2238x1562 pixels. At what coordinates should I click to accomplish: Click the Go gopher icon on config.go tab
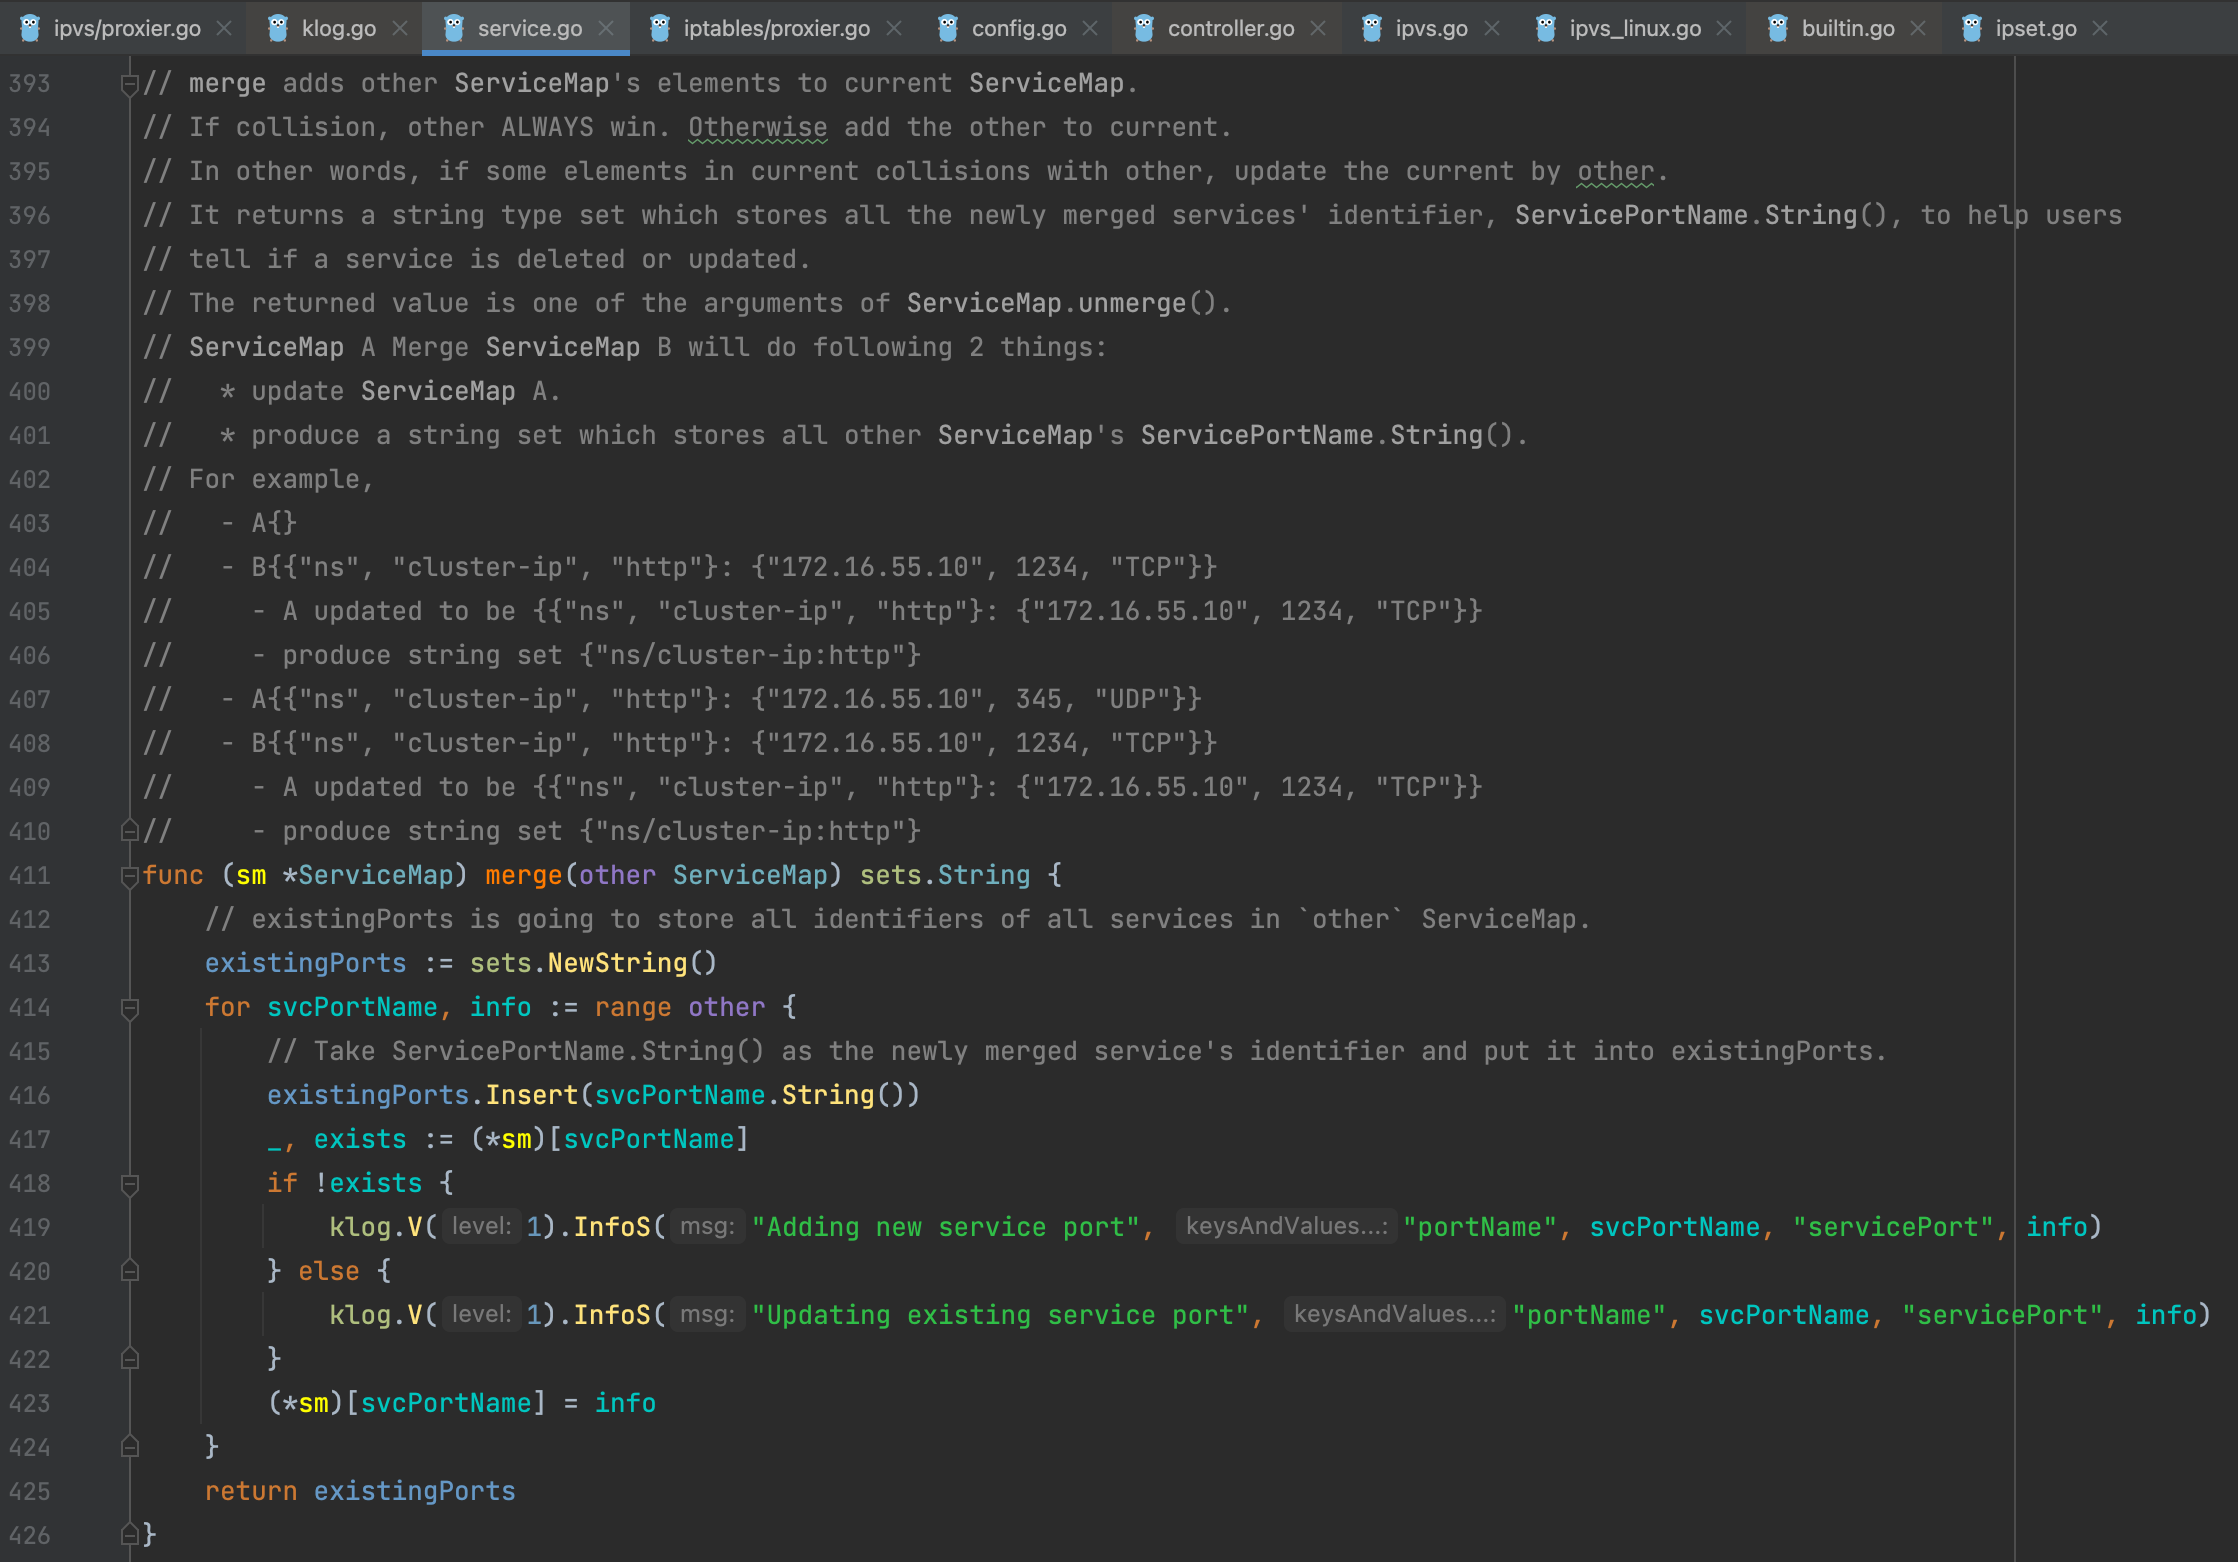point(948,28)
